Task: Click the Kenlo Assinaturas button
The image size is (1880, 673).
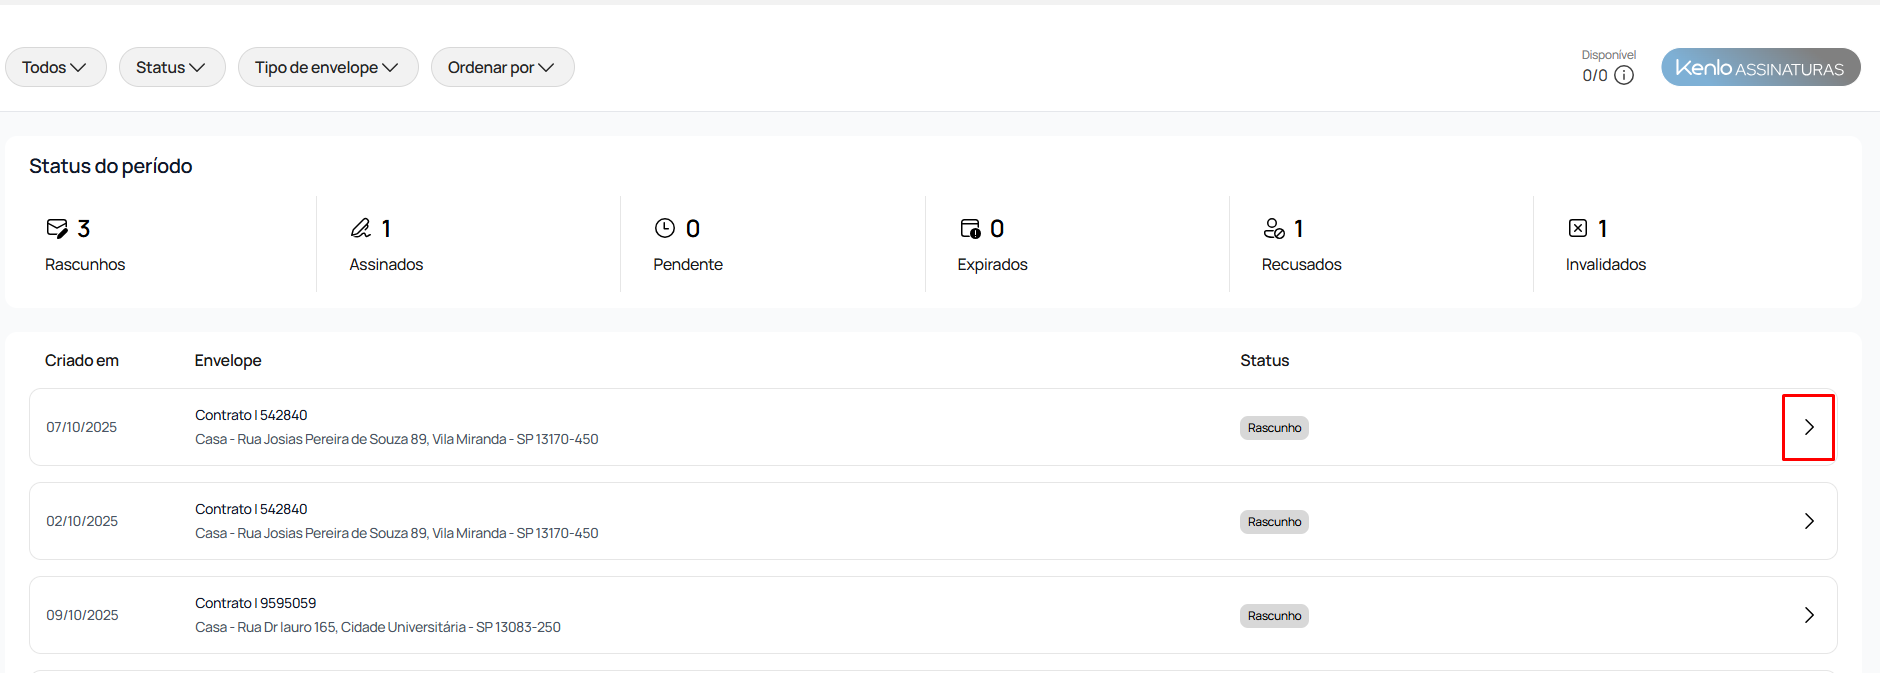Action: click(1760, 67)
